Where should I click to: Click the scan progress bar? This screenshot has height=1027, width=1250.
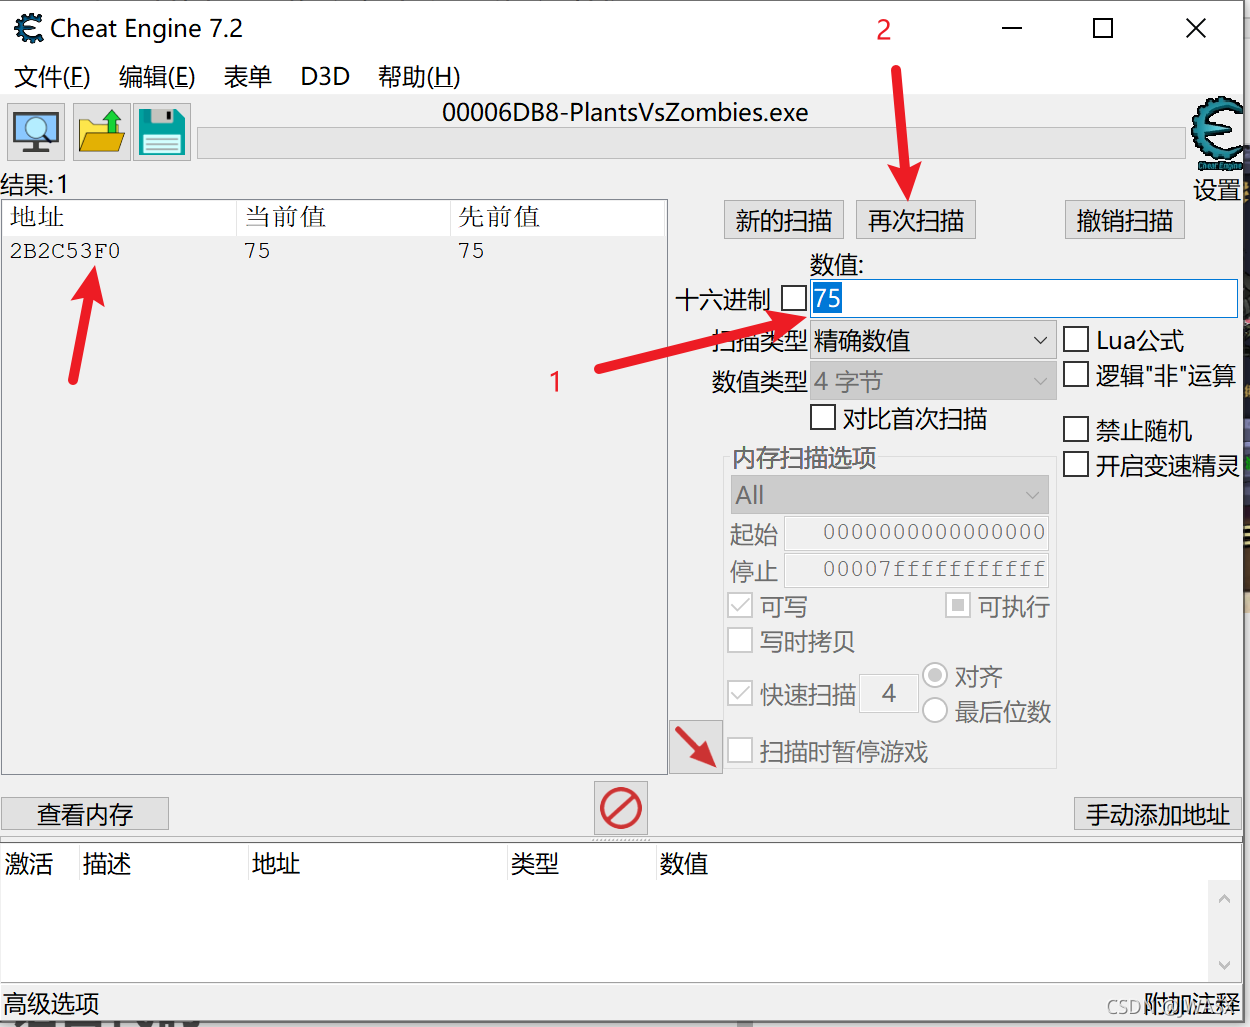691,143
